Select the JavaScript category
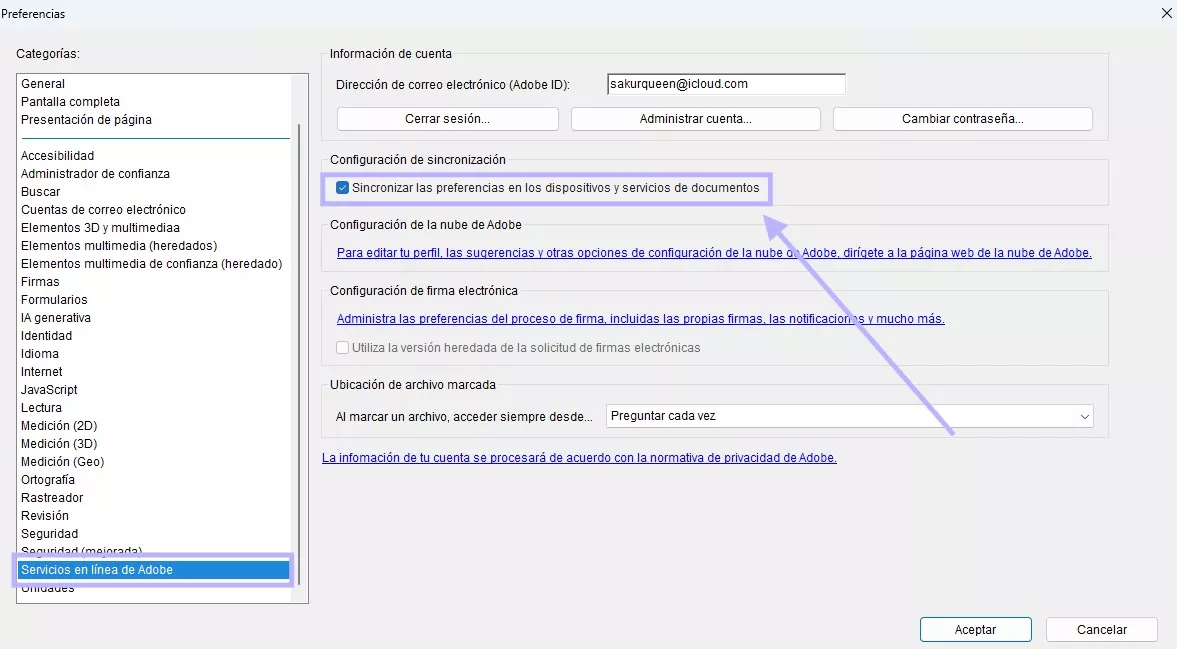The width and height of the screenshot is (1177, 649). [x=50, y=390]
